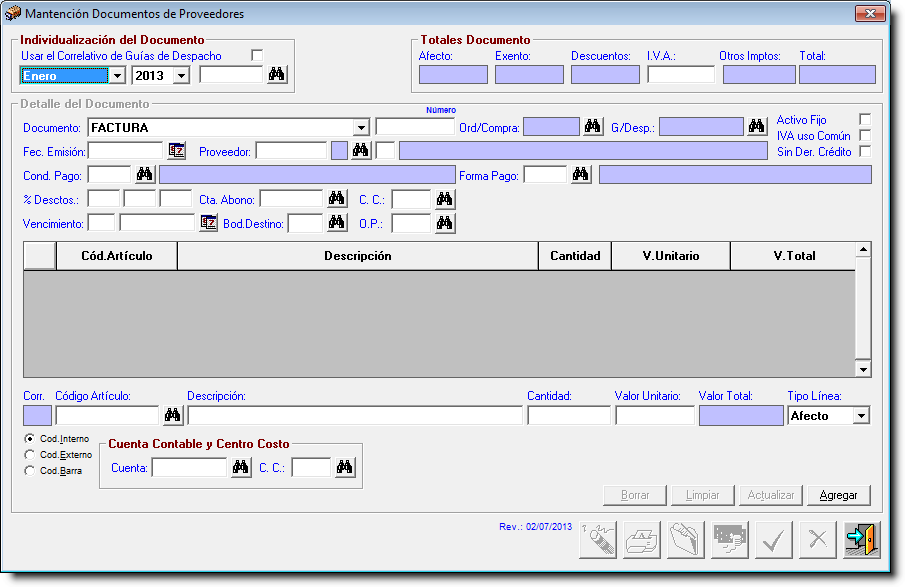Click the Limpiar button

coord(702,495)
